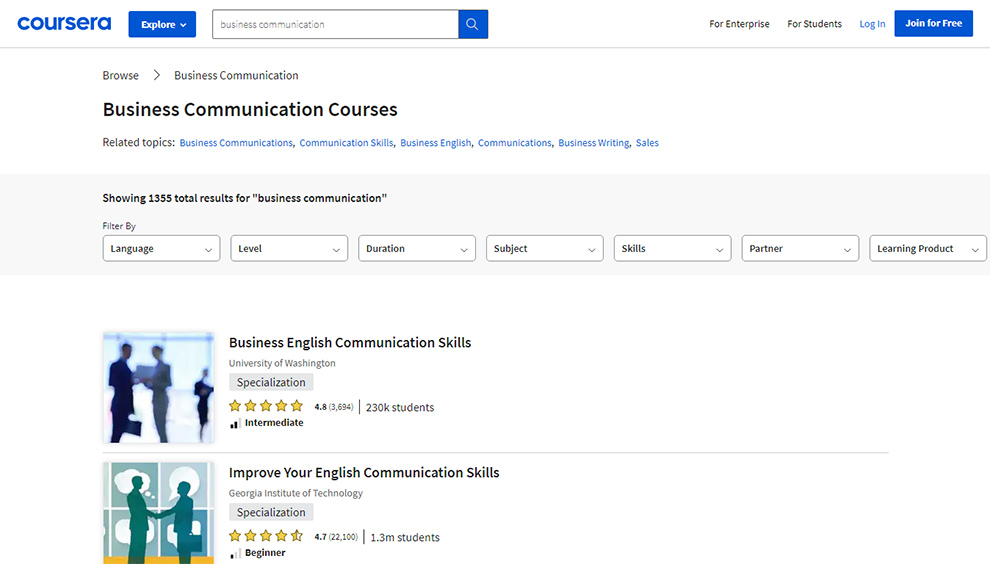Click the star rating for Business English Communication Skills
The height and width of the screenshot is (564, 990).
point(266,406)
